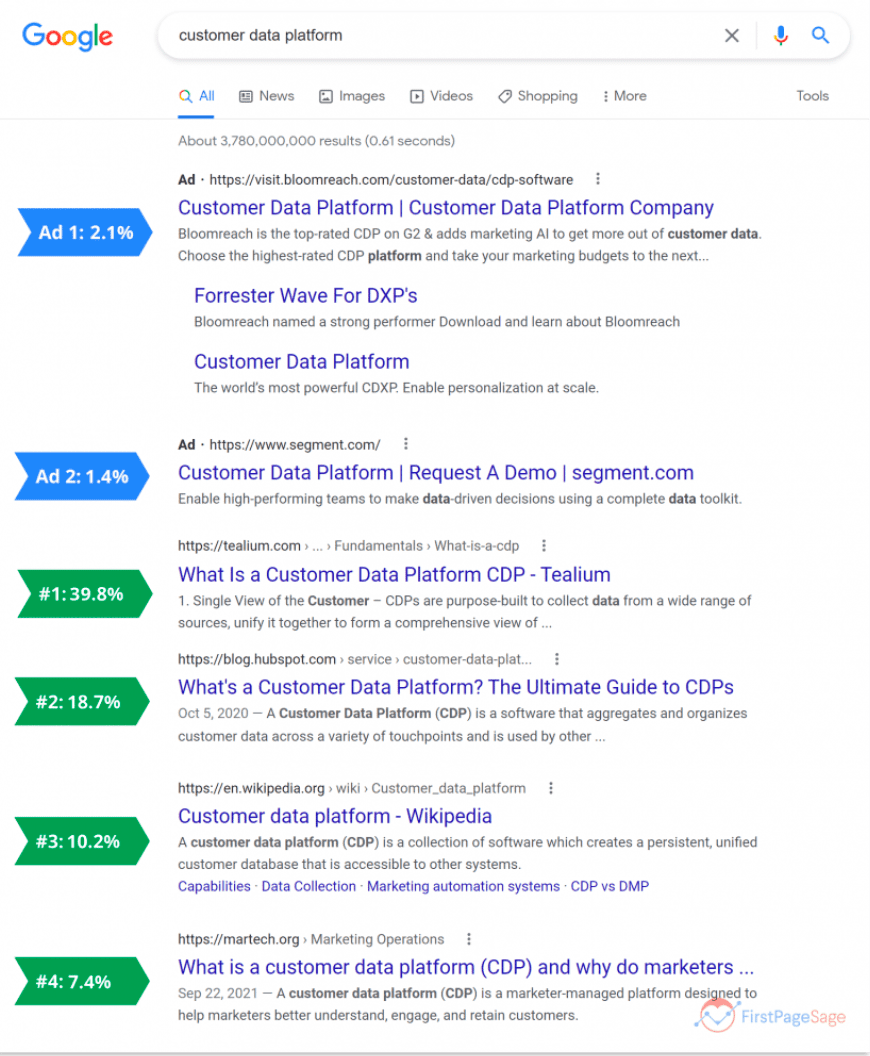Open three-dot menu beside tealium.com result

pos(543,546)
